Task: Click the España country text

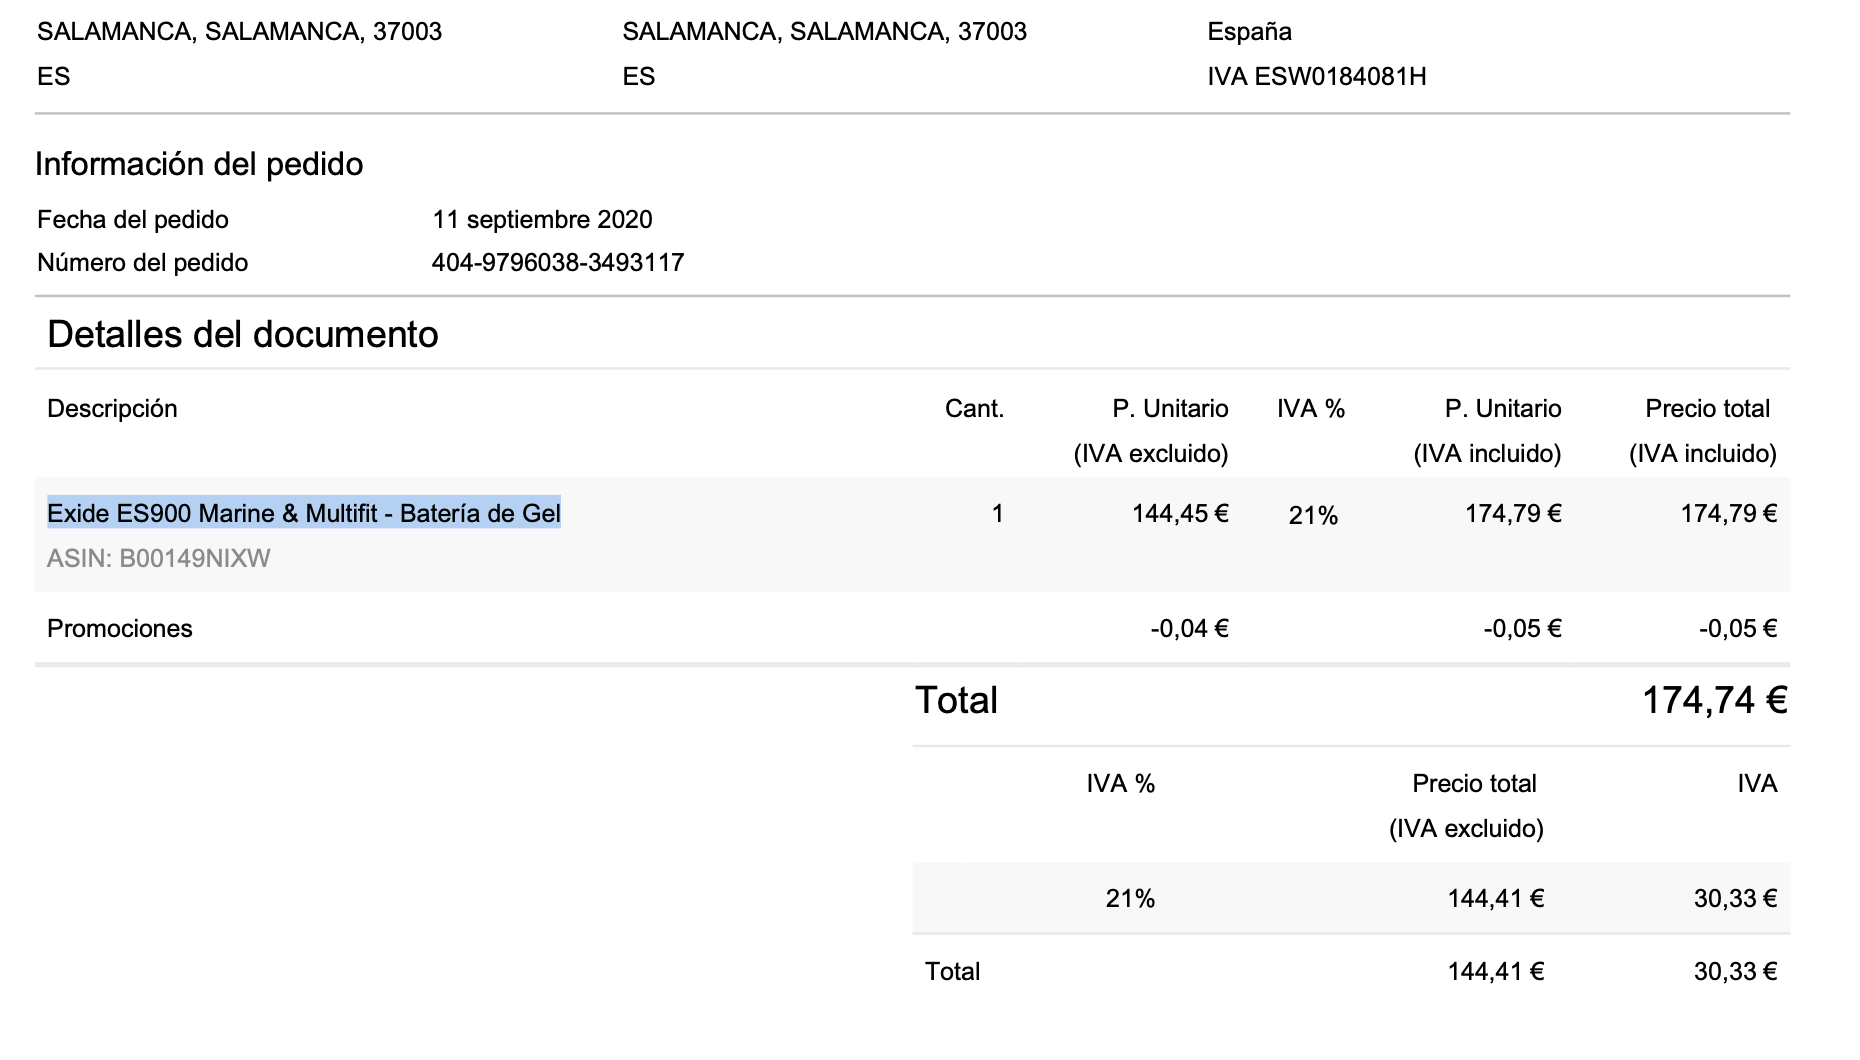Action: pos(1249,32)
